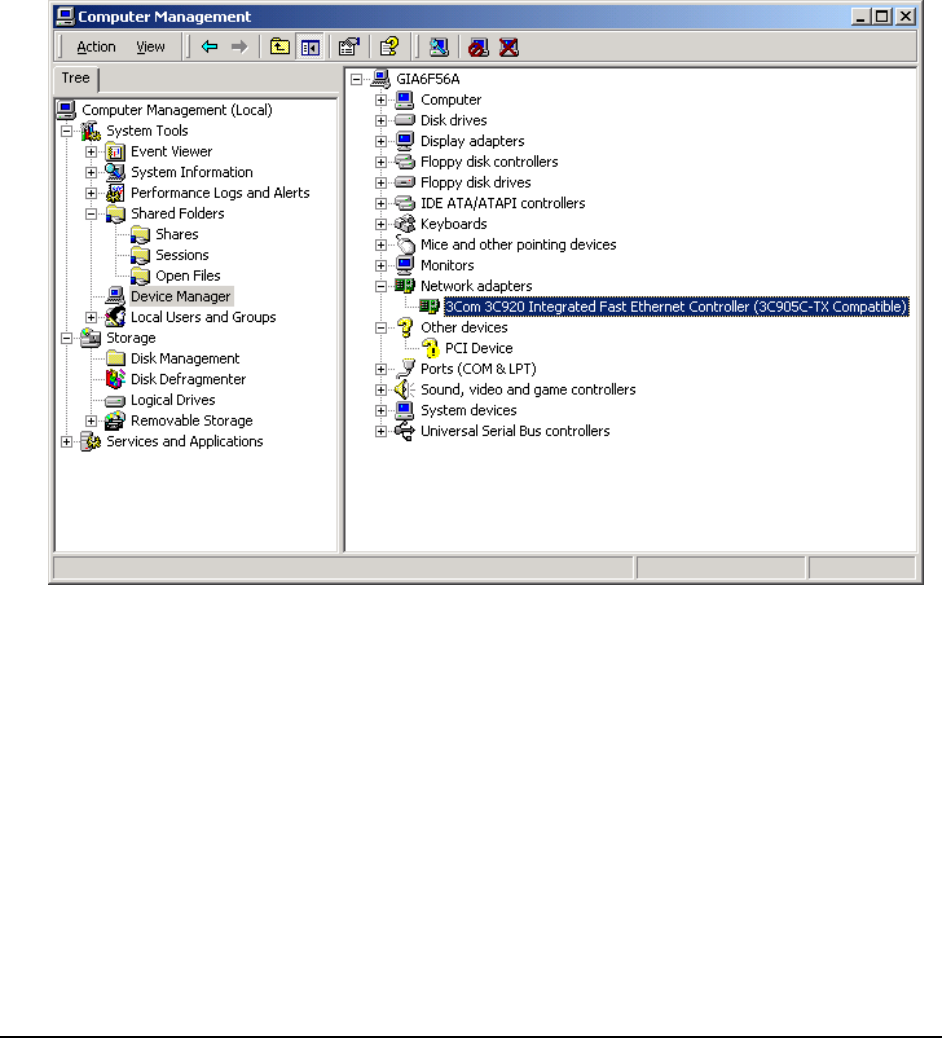Collapse the Other devices category
This screenshot has height=1038, width=942.
pyautogui.click(x=381, y=328)
